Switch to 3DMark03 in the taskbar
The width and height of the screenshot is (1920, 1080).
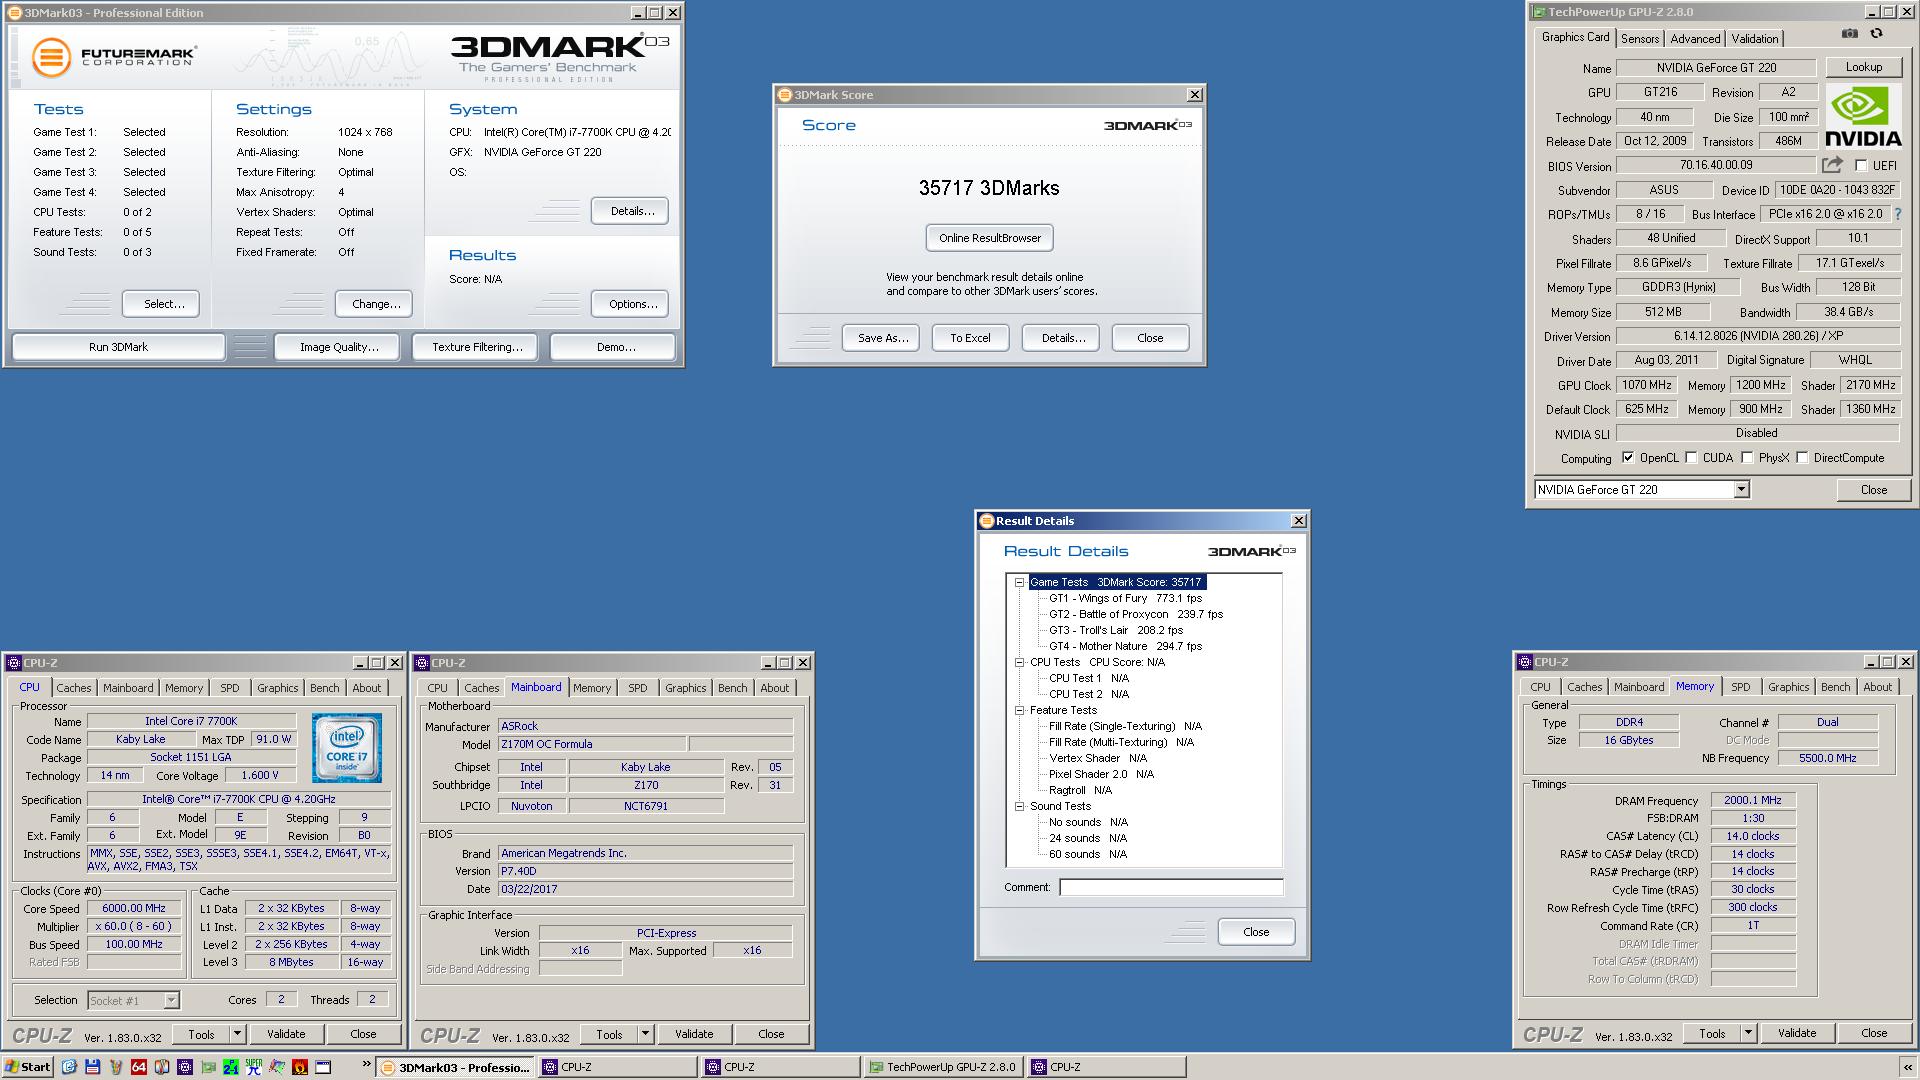455,1067
